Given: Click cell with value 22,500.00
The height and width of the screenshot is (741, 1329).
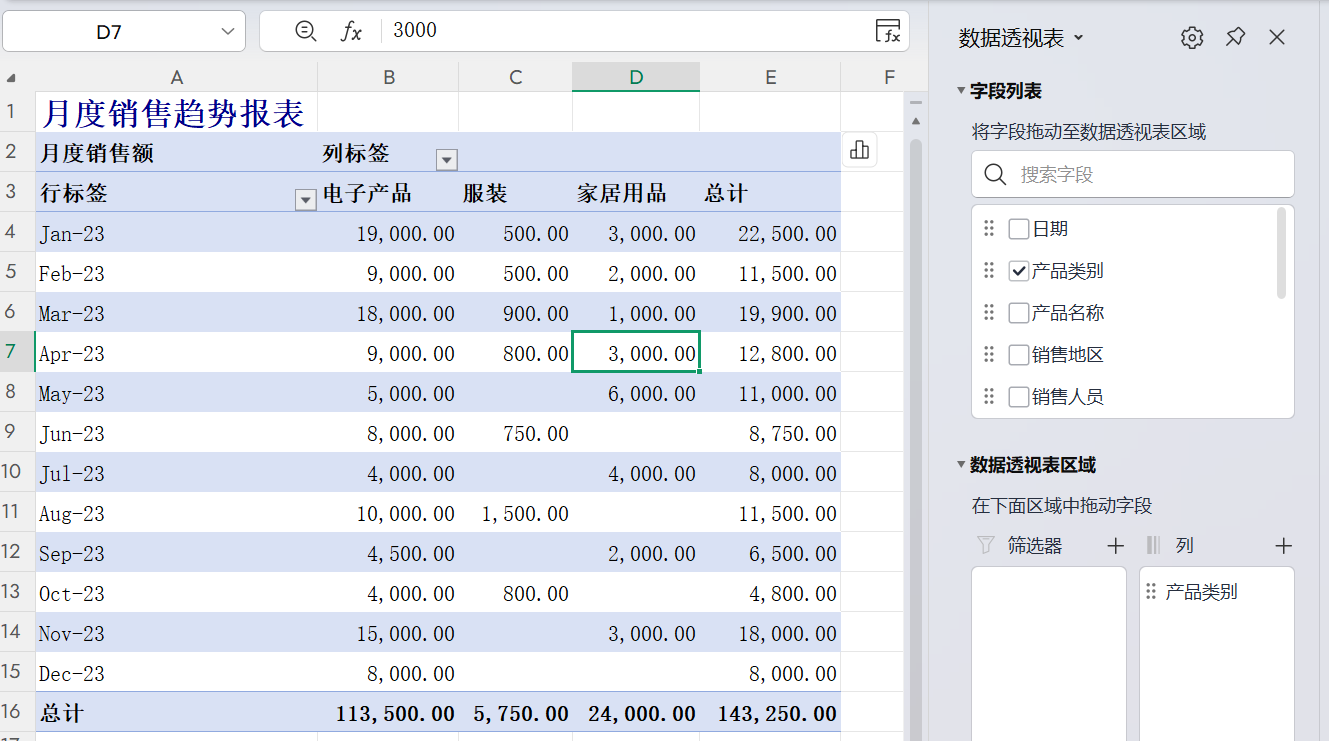Looking at the screenshot, I should 771,233.
